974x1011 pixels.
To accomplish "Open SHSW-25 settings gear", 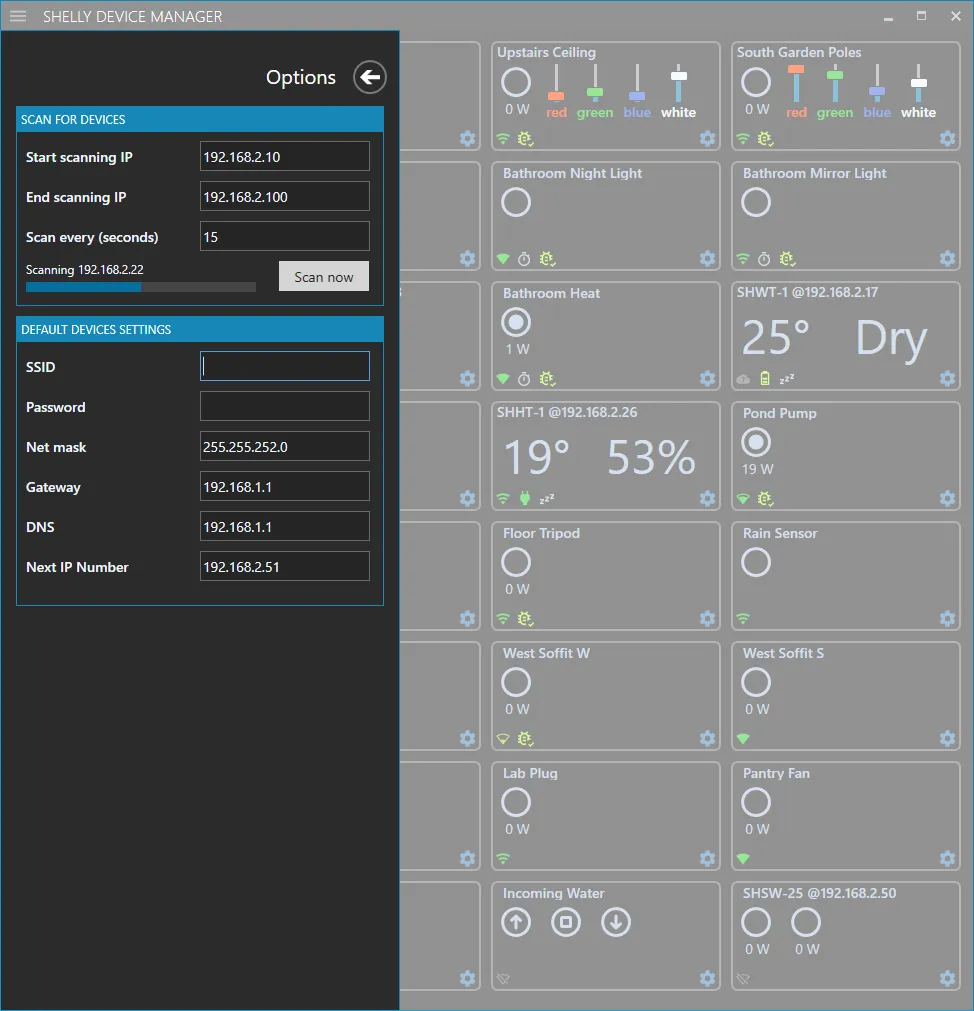I will (x=947, y=979).
